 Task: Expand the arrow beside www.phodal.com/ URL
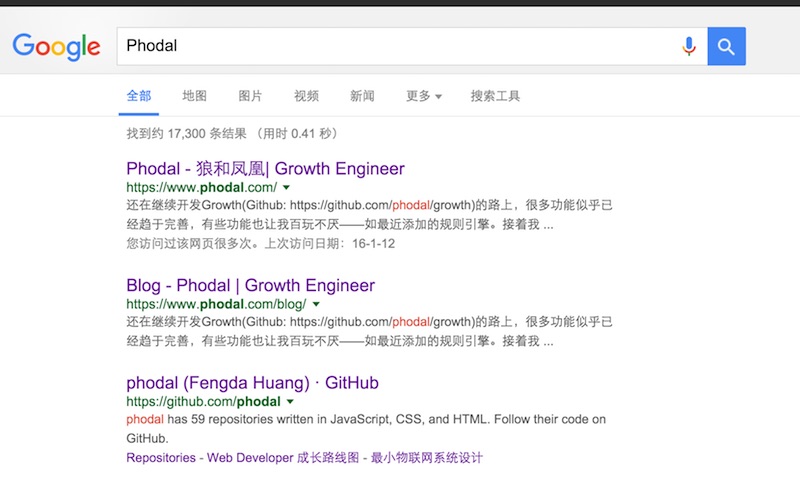click(286, 187)
